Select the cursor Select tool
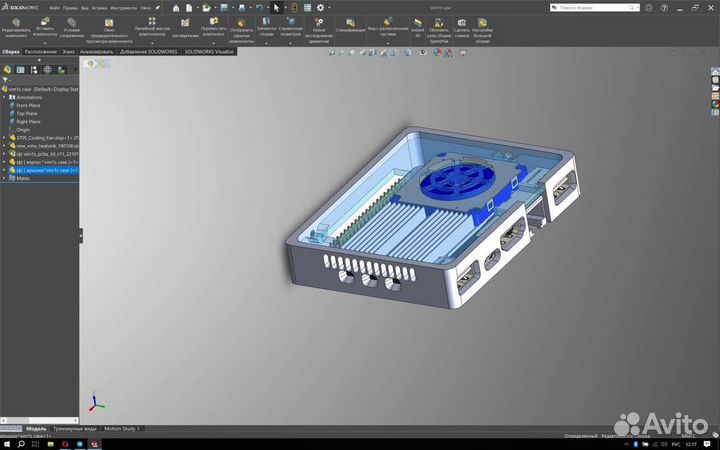 point(276,8)
